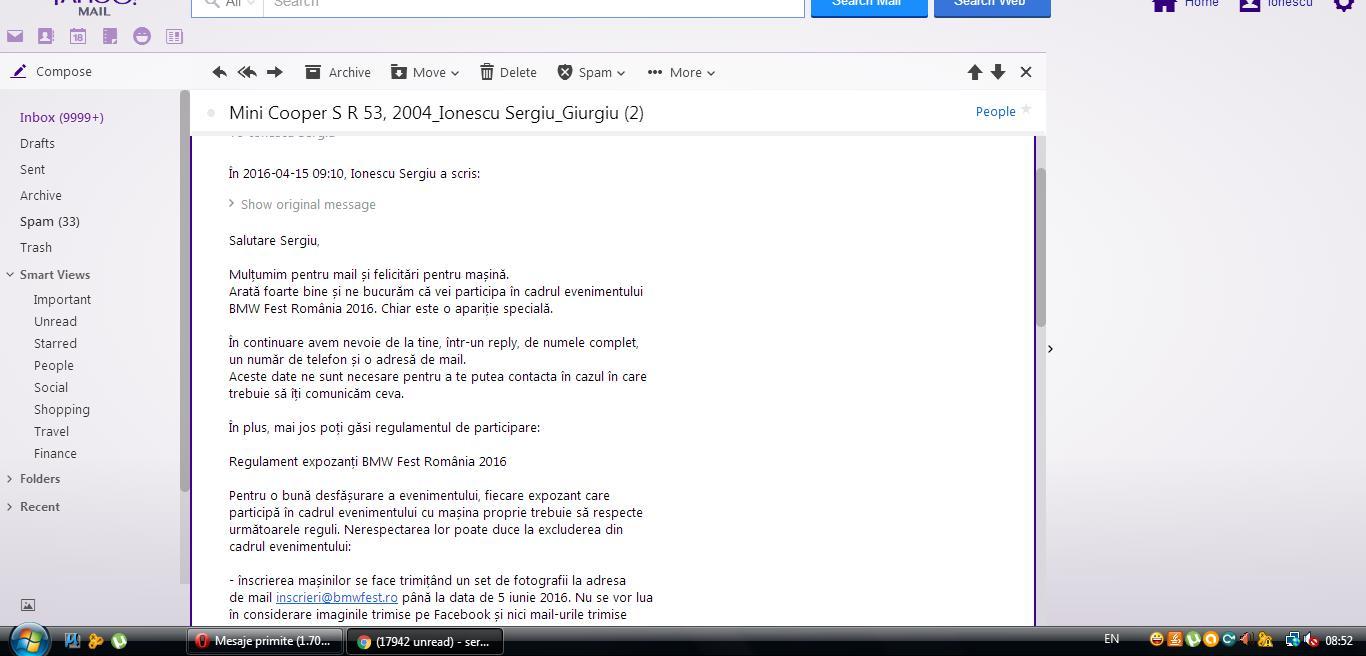Click the Forward arrow icon
This screenshot has height=656, width=1366.
tap(274, 72)
